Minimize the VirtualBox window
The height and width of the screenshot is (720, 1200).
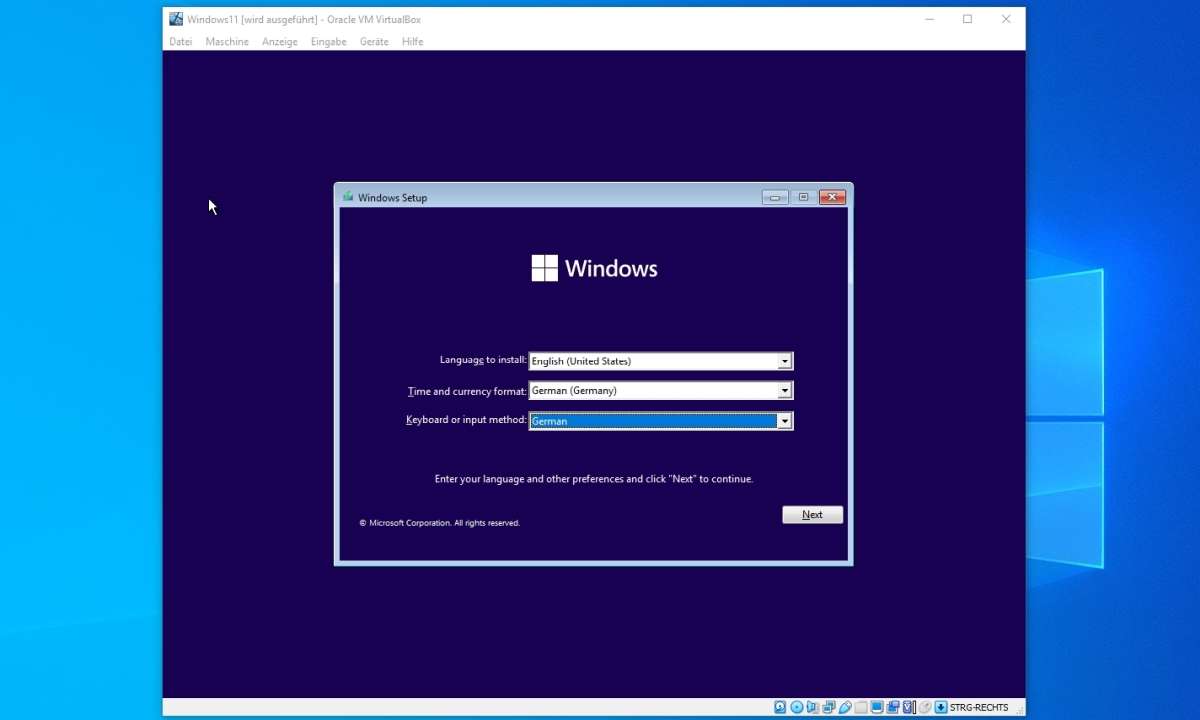[929, 19]
